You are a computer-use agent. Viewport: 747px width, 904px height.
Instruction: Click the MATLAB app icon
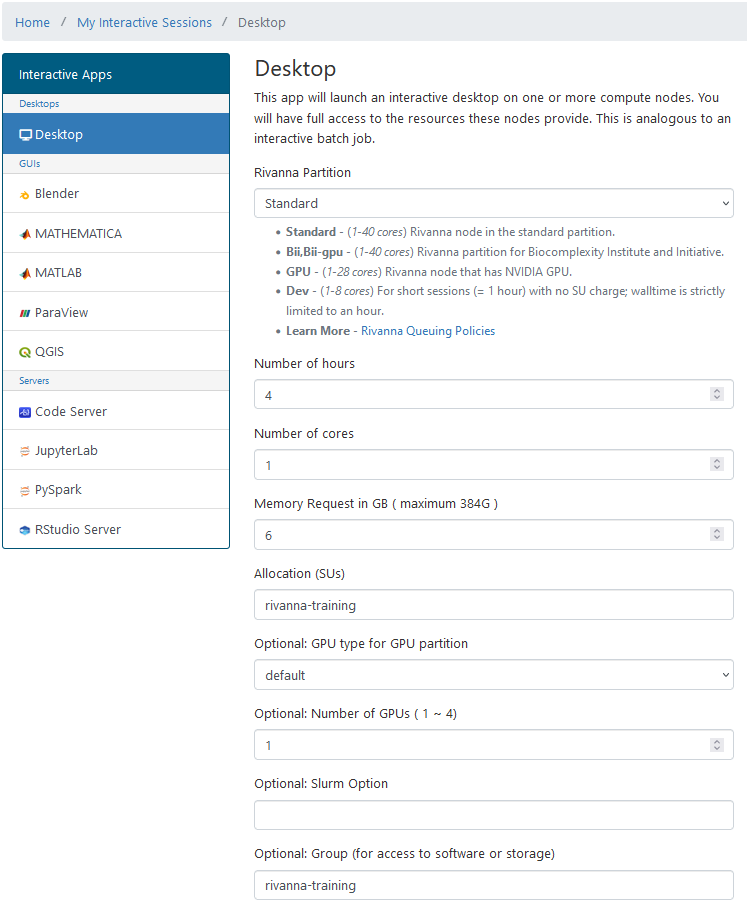click(25, 273)
